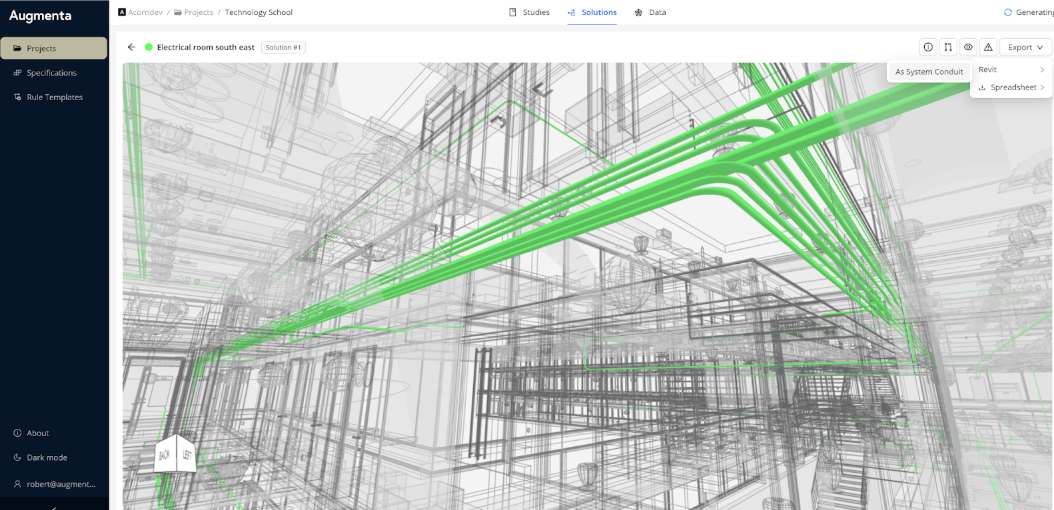Open Specifications in the sidebar

[x=51, y=73]
